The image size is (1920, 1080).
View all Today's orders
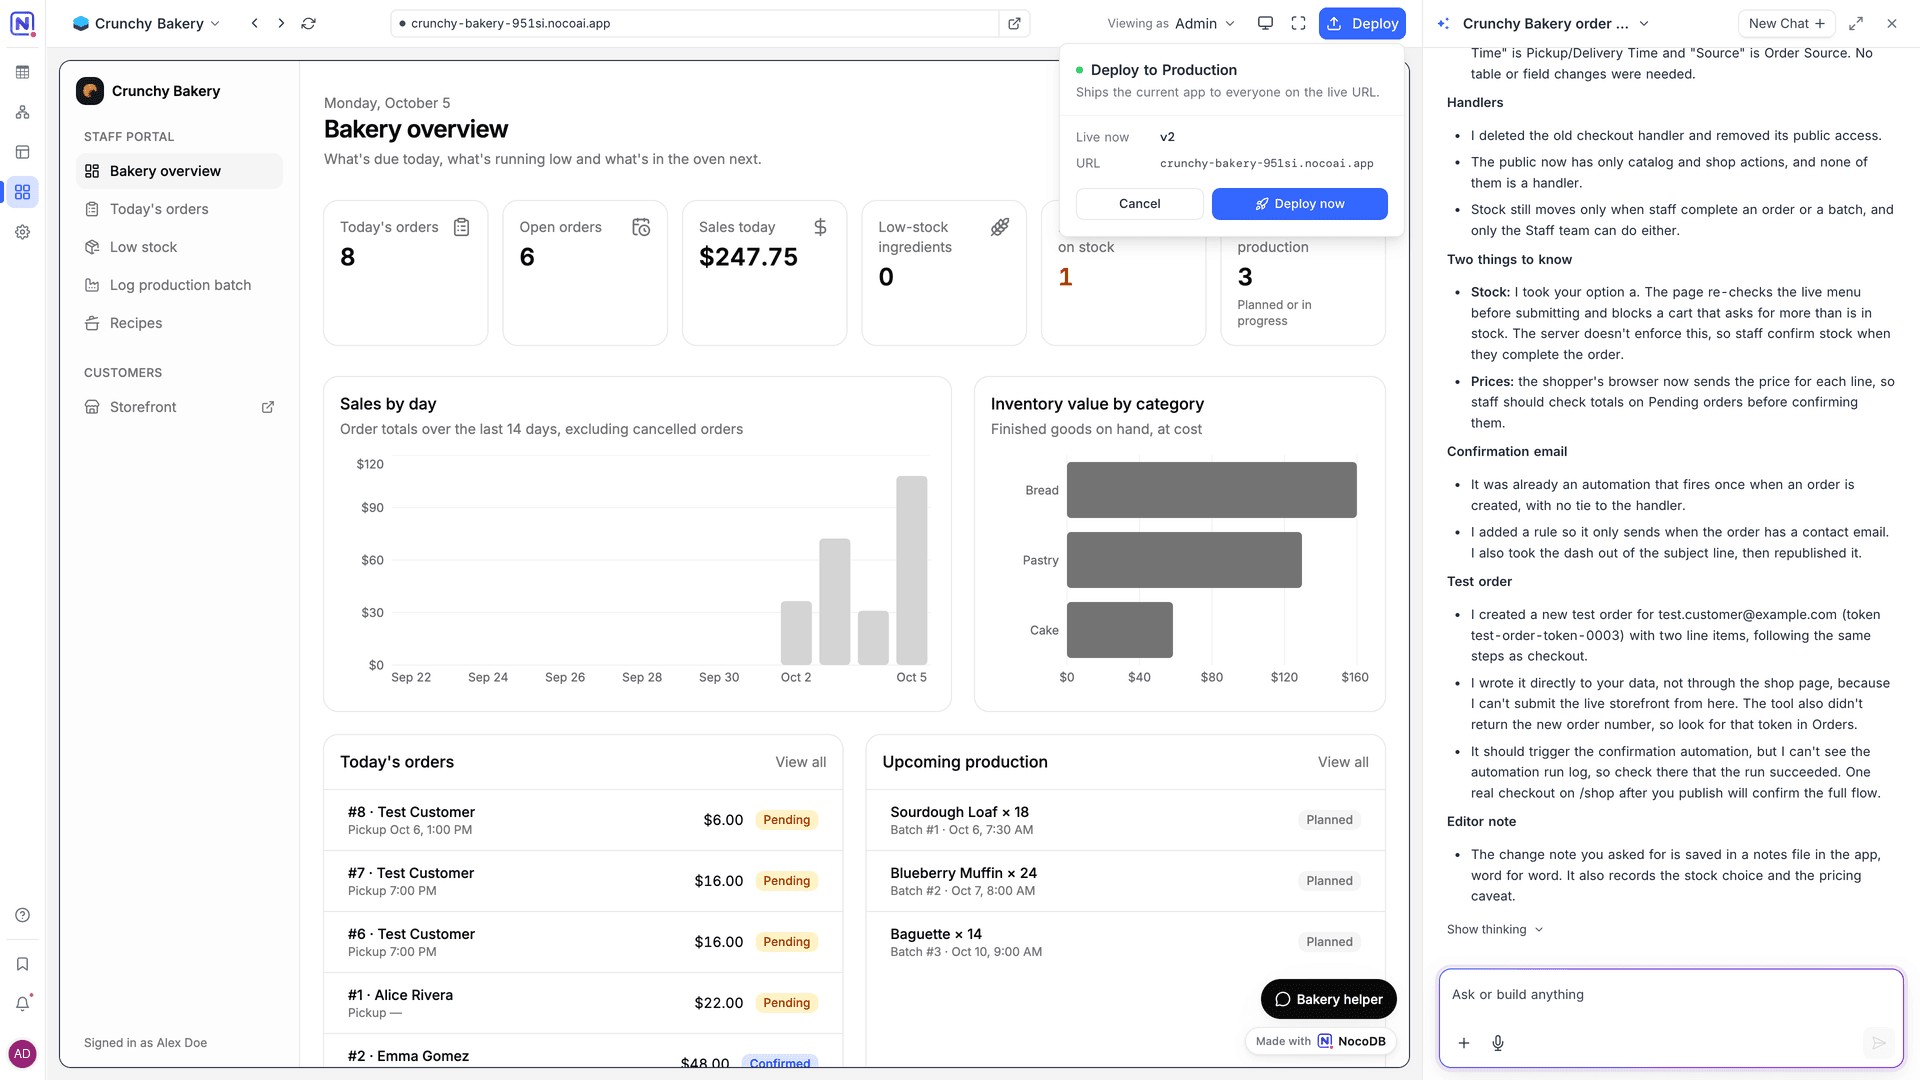tap(800, 762)
